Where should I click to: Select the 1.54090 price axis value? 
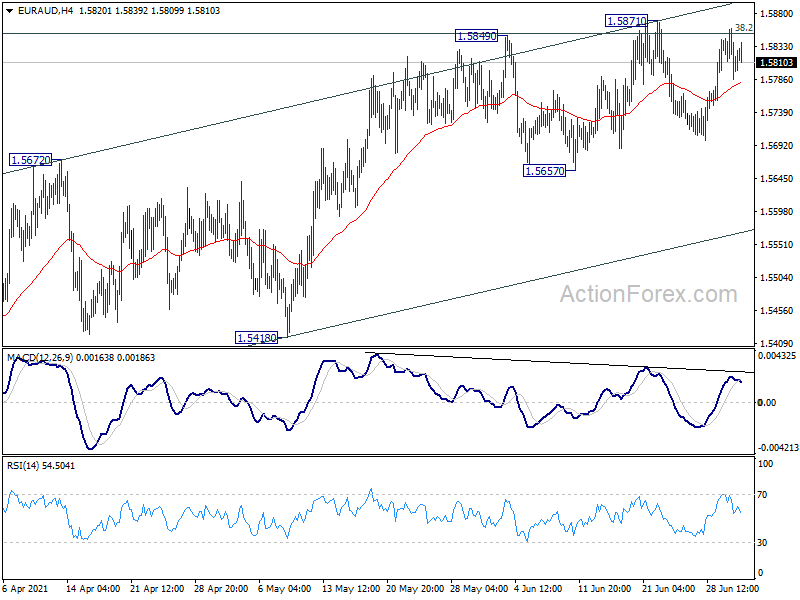click(x=777, y=344)
